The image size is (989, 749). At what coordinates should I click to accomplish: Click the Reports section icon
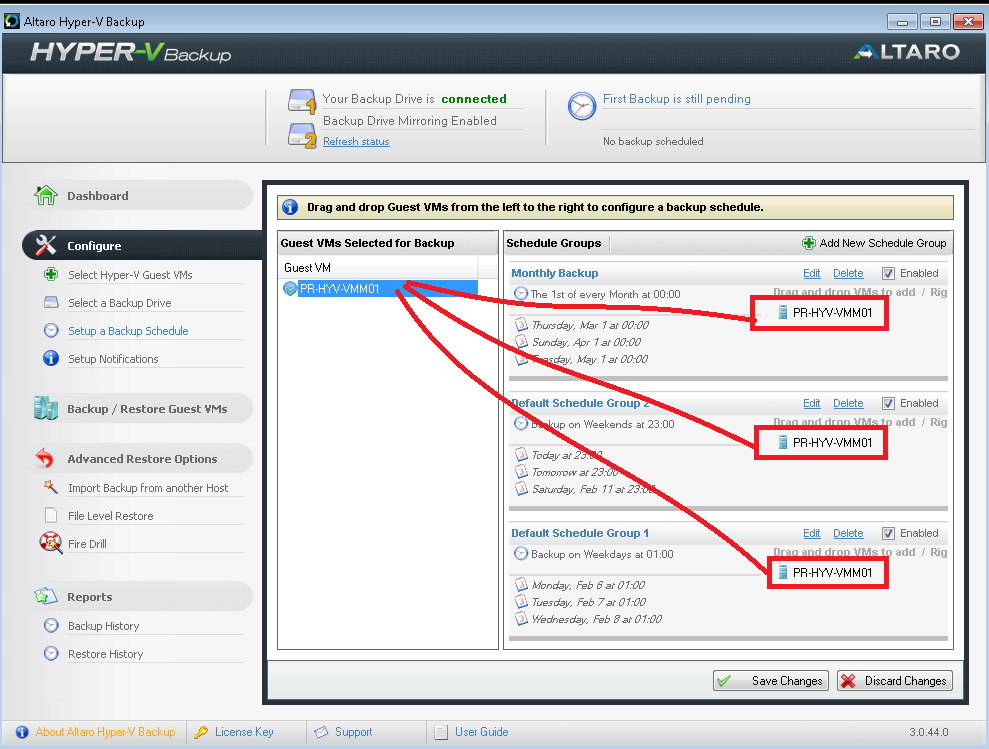click(45, 596)
